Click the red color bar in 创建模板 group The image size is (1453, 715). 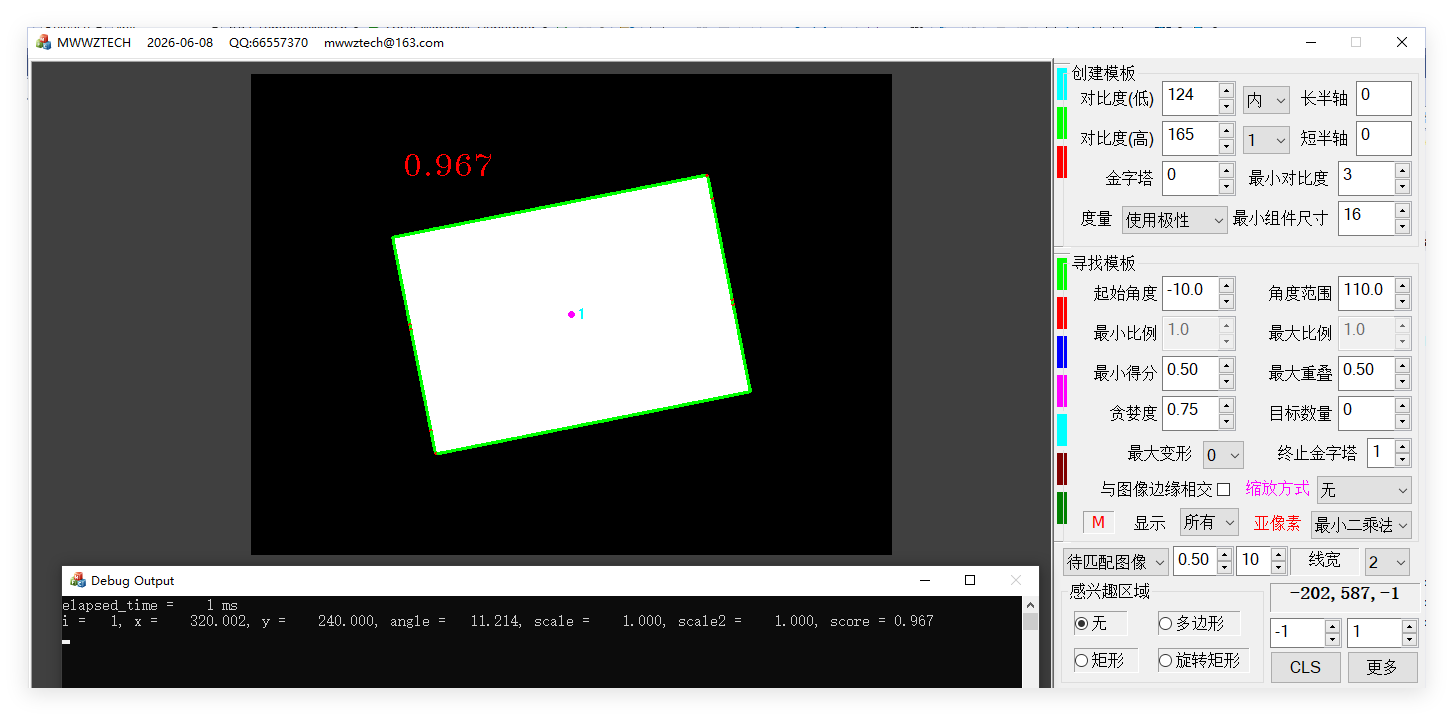(1062, 161)
